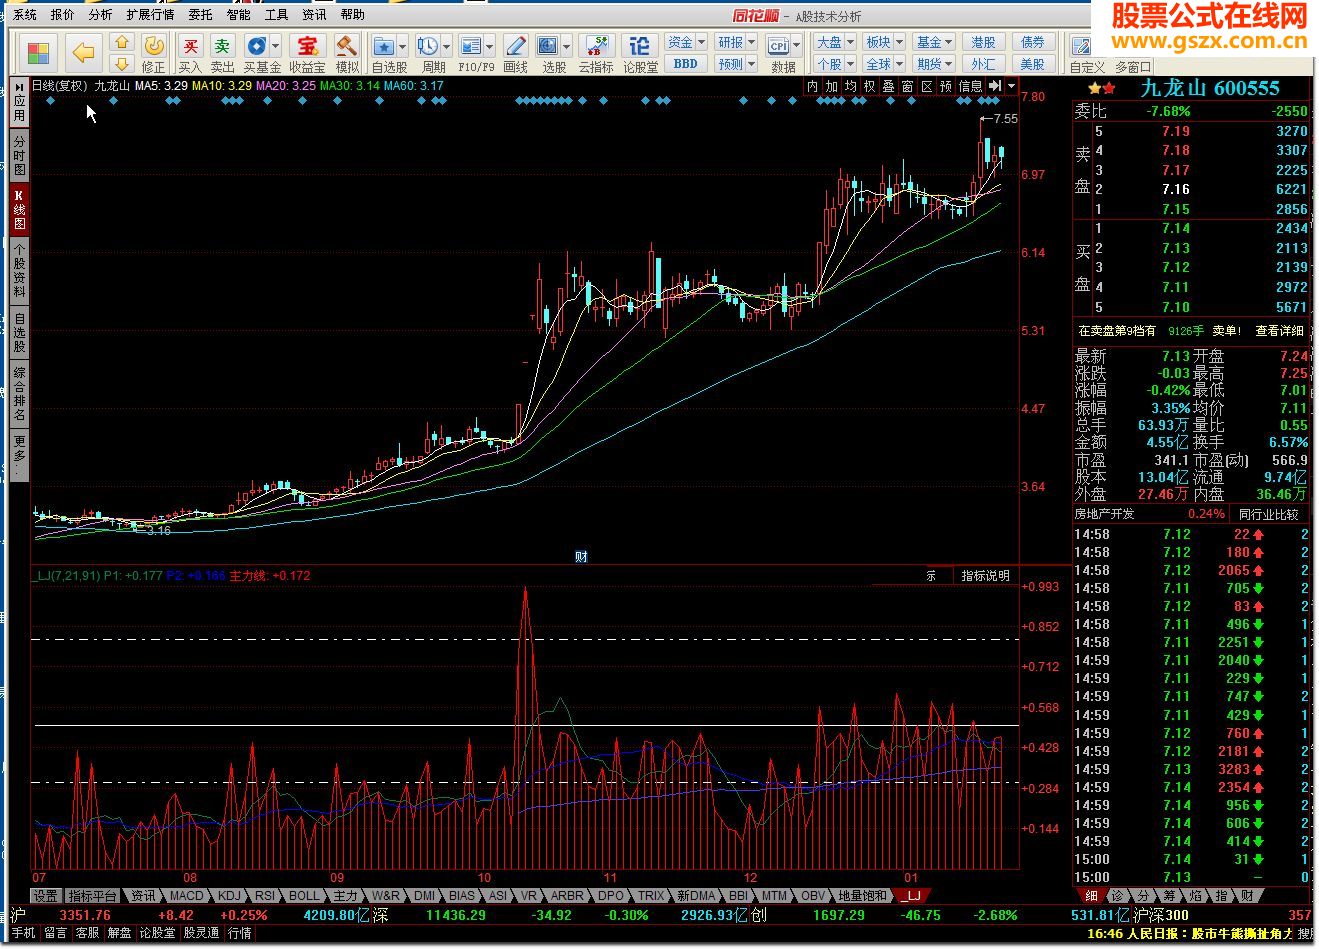Toggle the 信息 info button
The width and height of the screenshot is (1319, 949).
click(970, 87)
